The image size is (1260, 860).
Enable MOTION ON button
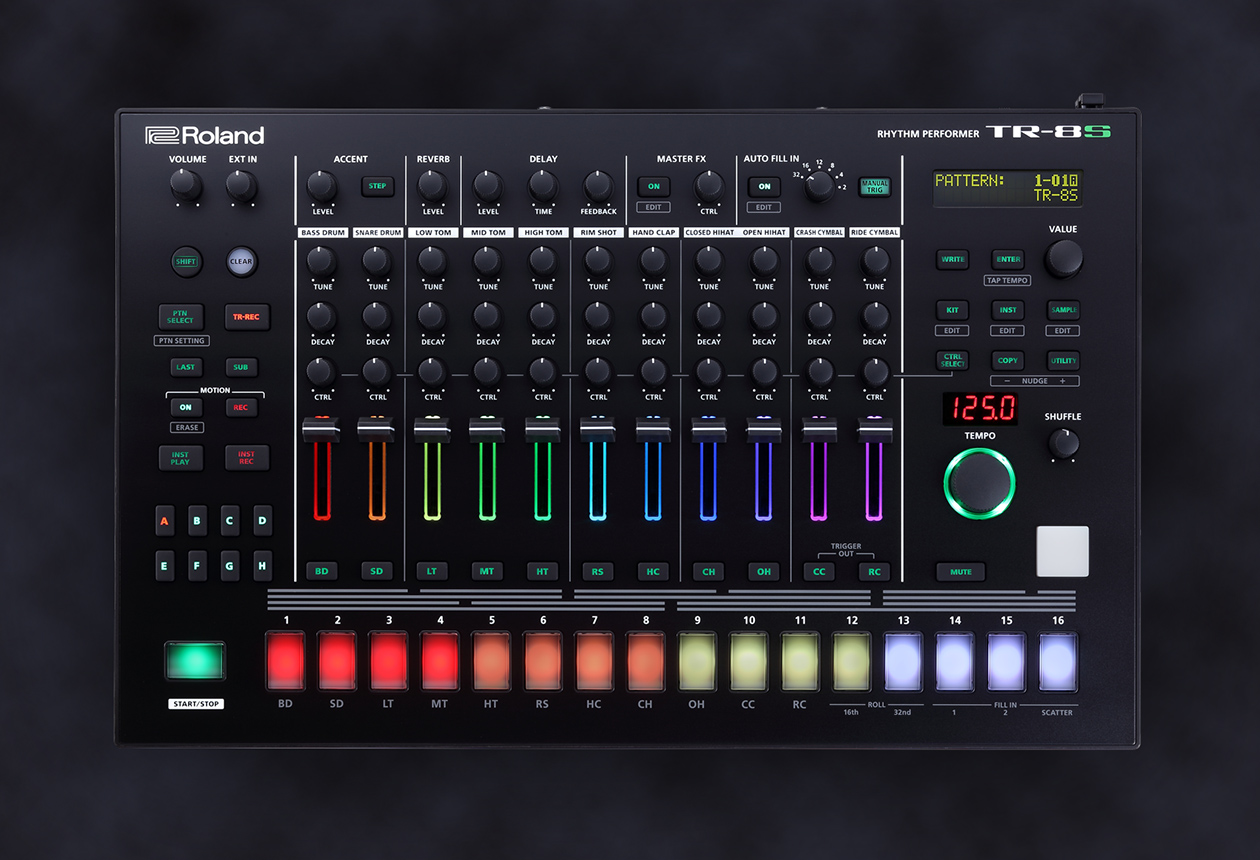tap(185, 407)
